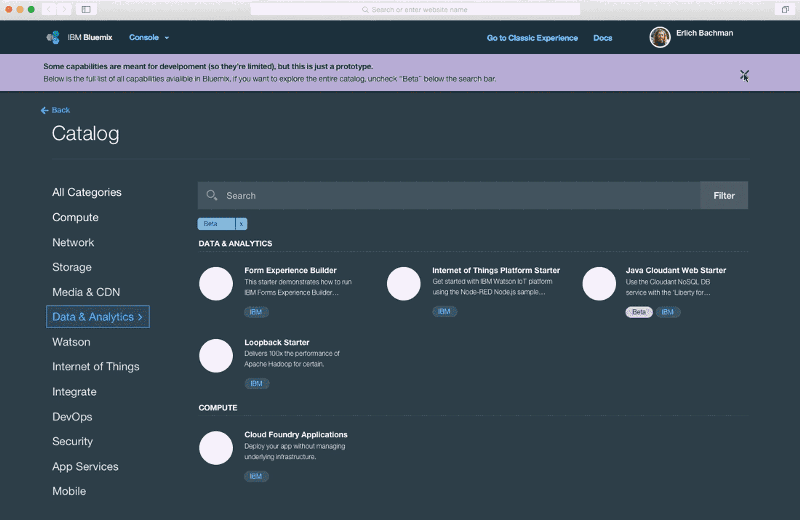Choose the Compute category
This screenshot has height=520, width=800.
click(x=76, y=217)
